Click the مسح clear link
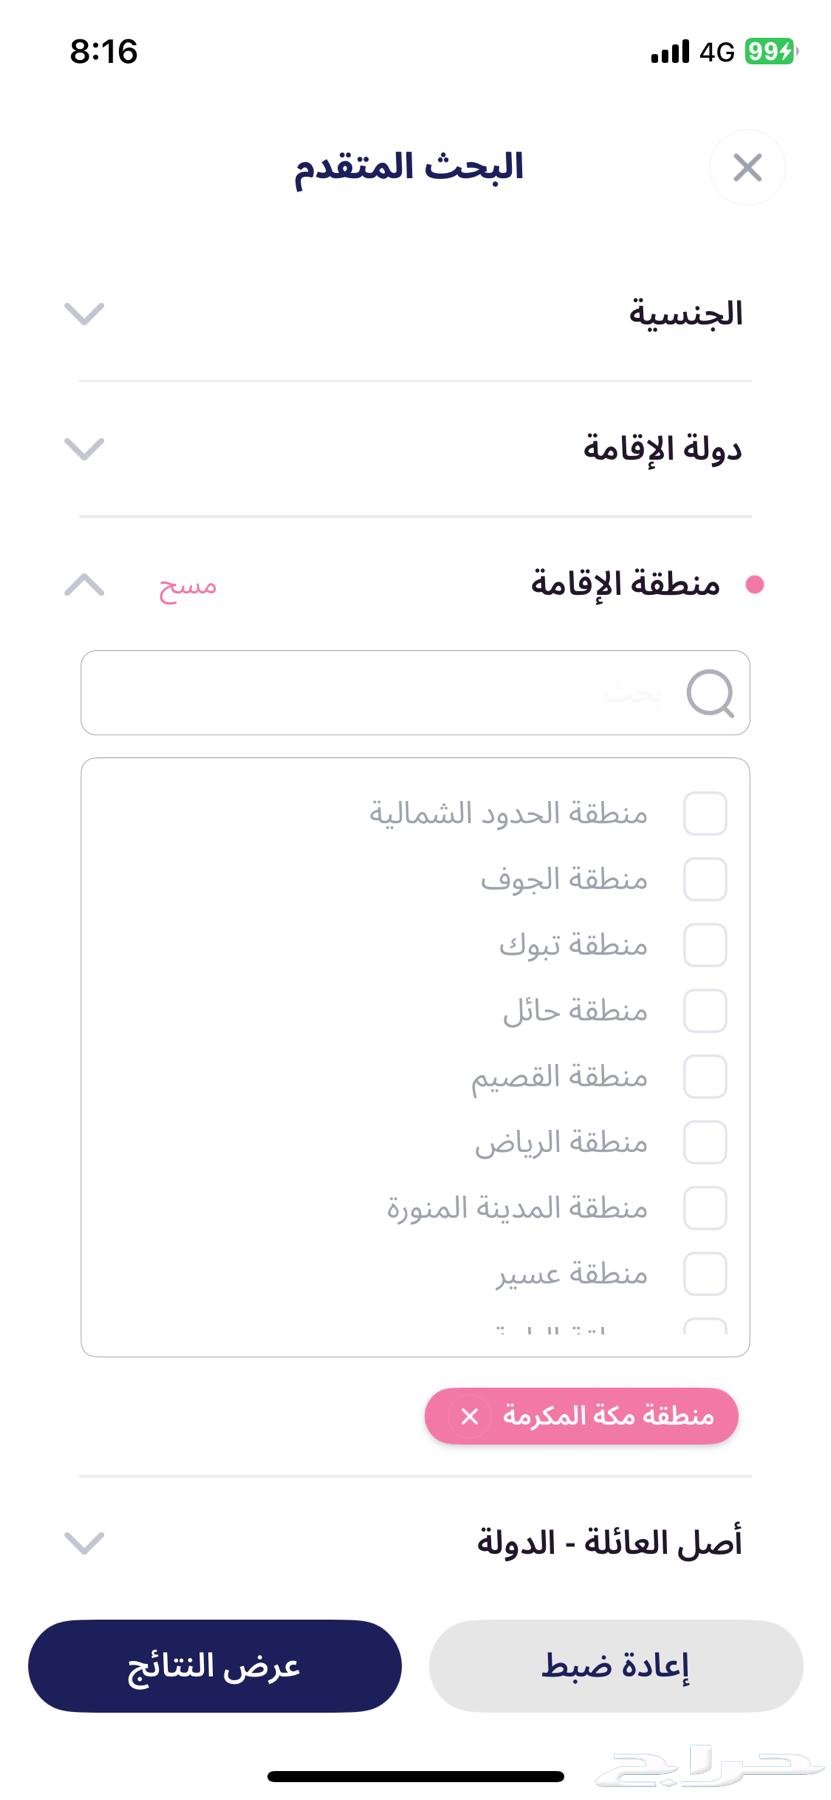 pyautogui.click(x=188, y=586)
